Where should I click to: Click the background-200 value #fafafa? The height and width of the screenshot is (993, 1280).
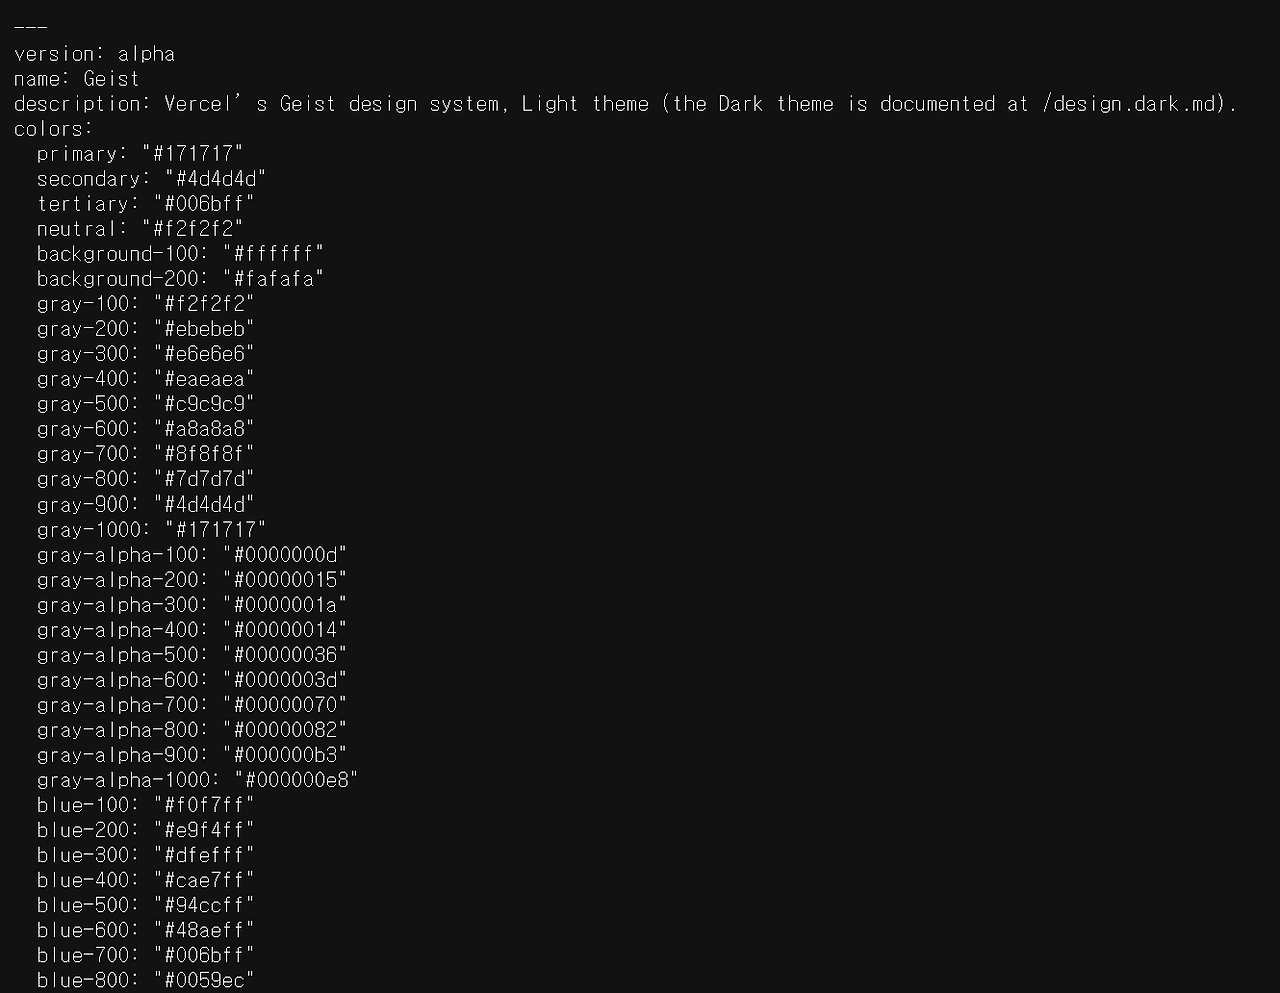pos(273,279)
